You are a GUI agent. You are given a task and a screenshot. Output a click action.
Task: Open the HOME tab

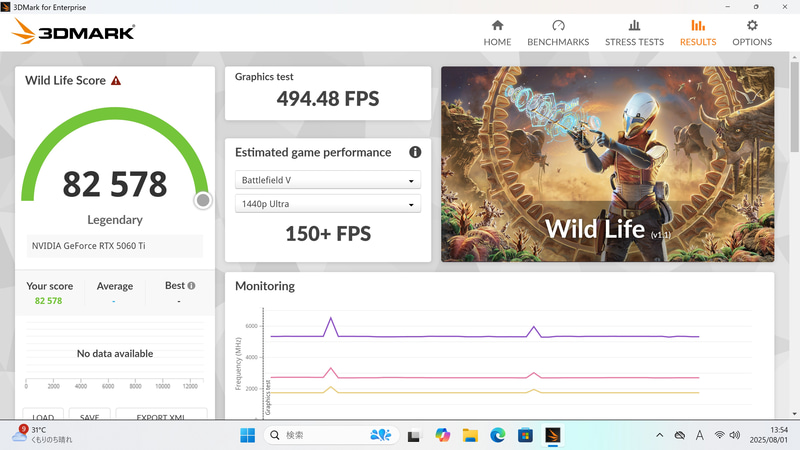coord(497,33)
